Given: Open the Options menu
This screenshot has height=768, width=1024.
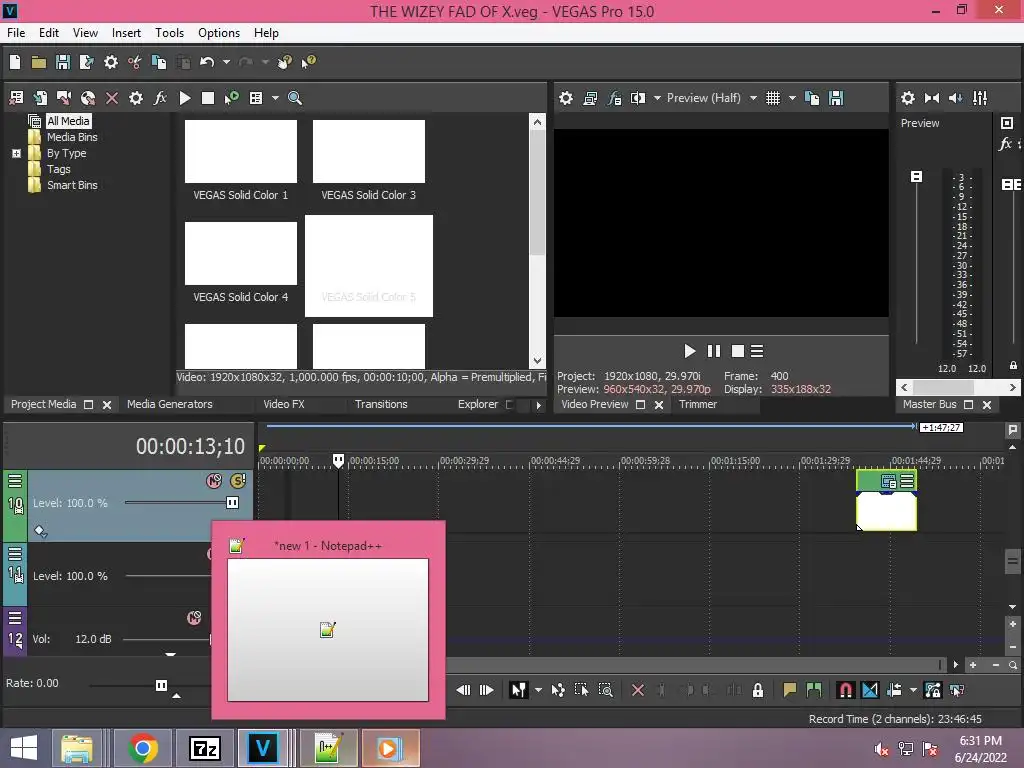Looking at the screenshot, I should tap(219, 33).
